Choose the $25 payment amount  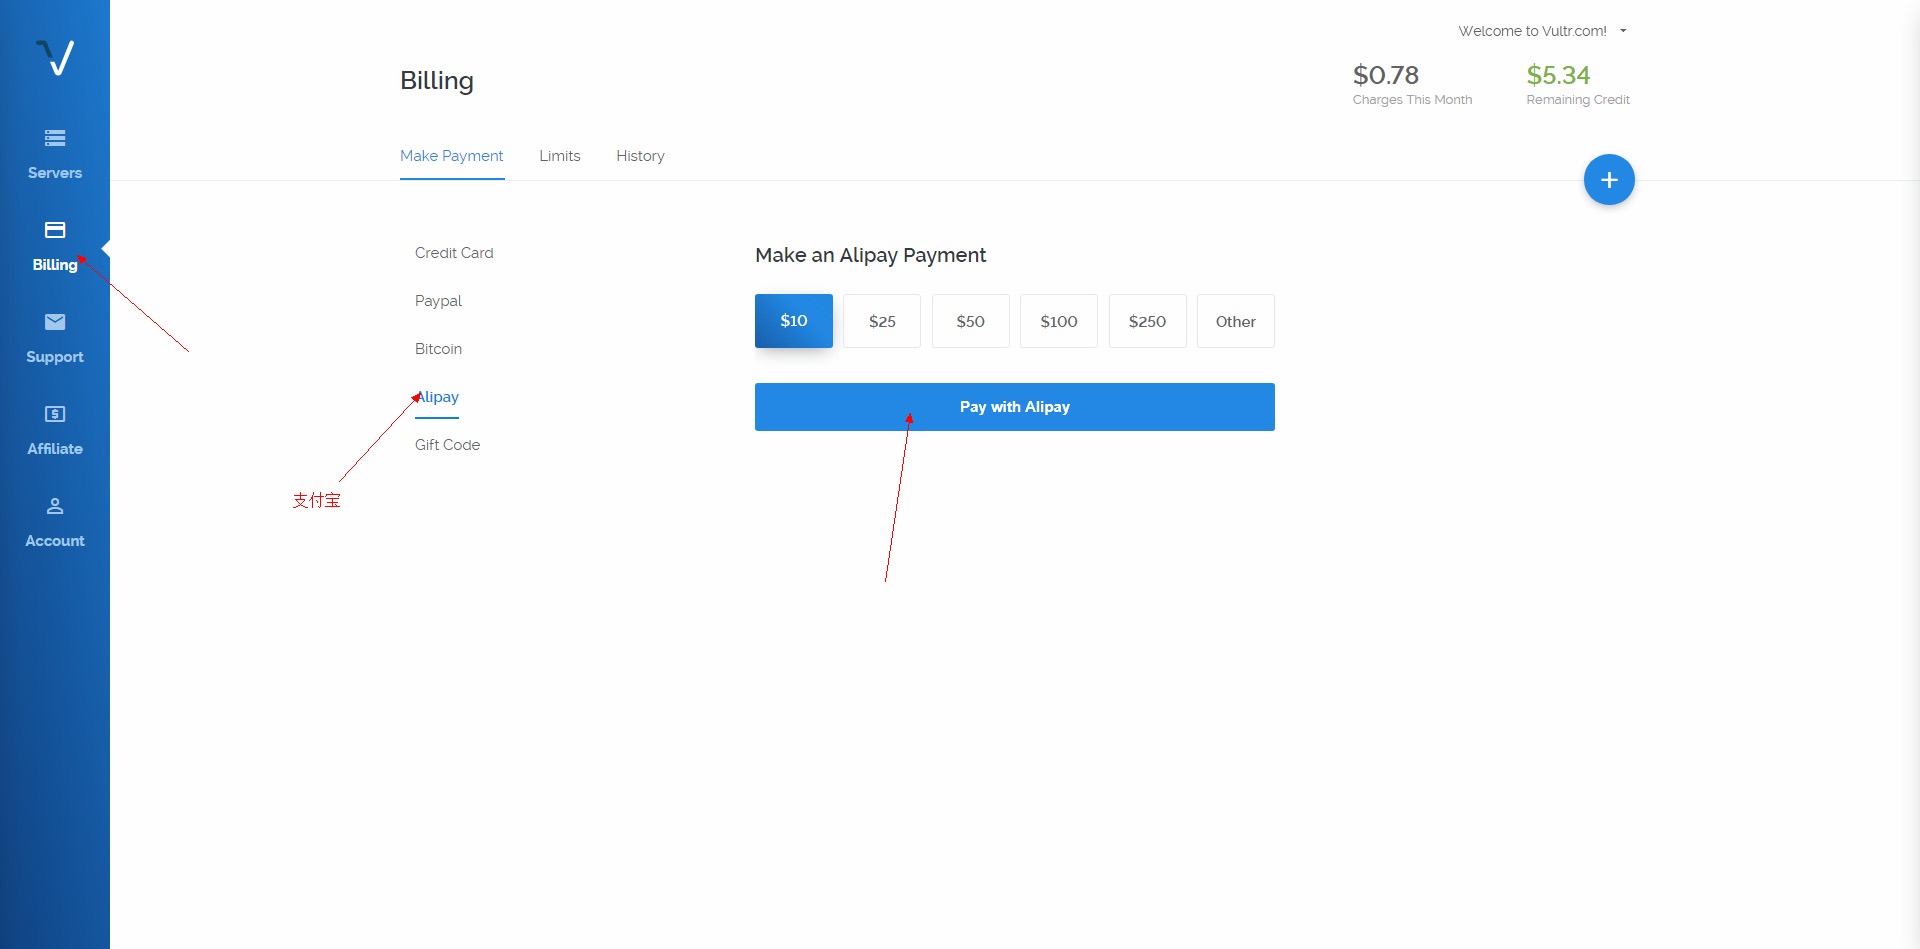click(x=881, y=321)
